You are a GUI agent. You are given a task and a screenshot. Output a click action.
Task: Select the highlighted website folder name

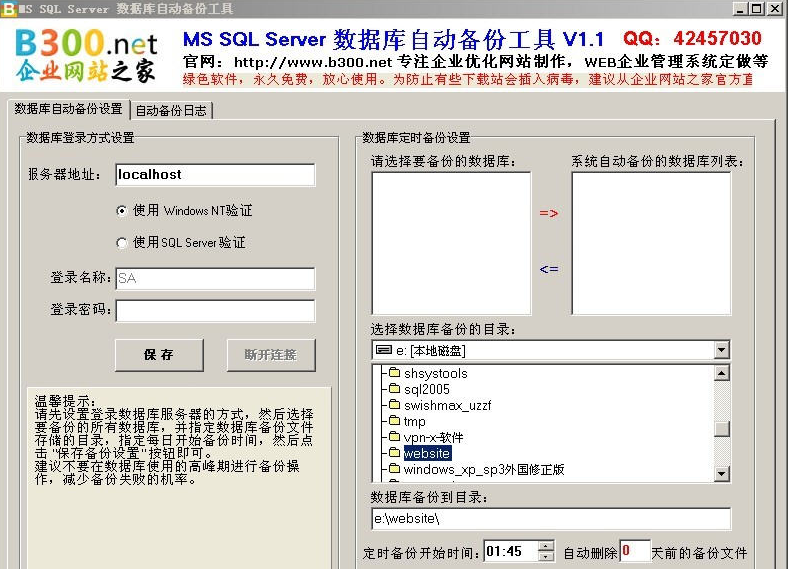point(427,453)
